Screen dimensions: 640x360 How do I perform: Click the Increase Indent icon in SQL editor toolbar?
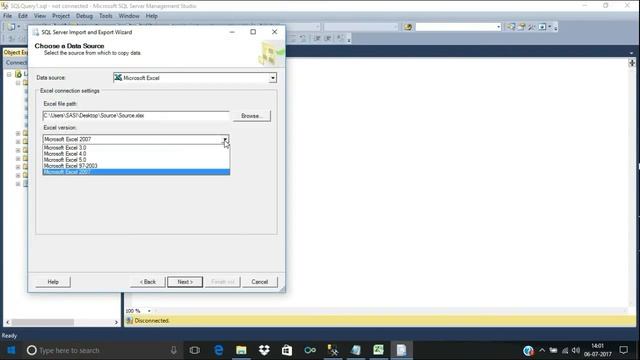[328, 38]
